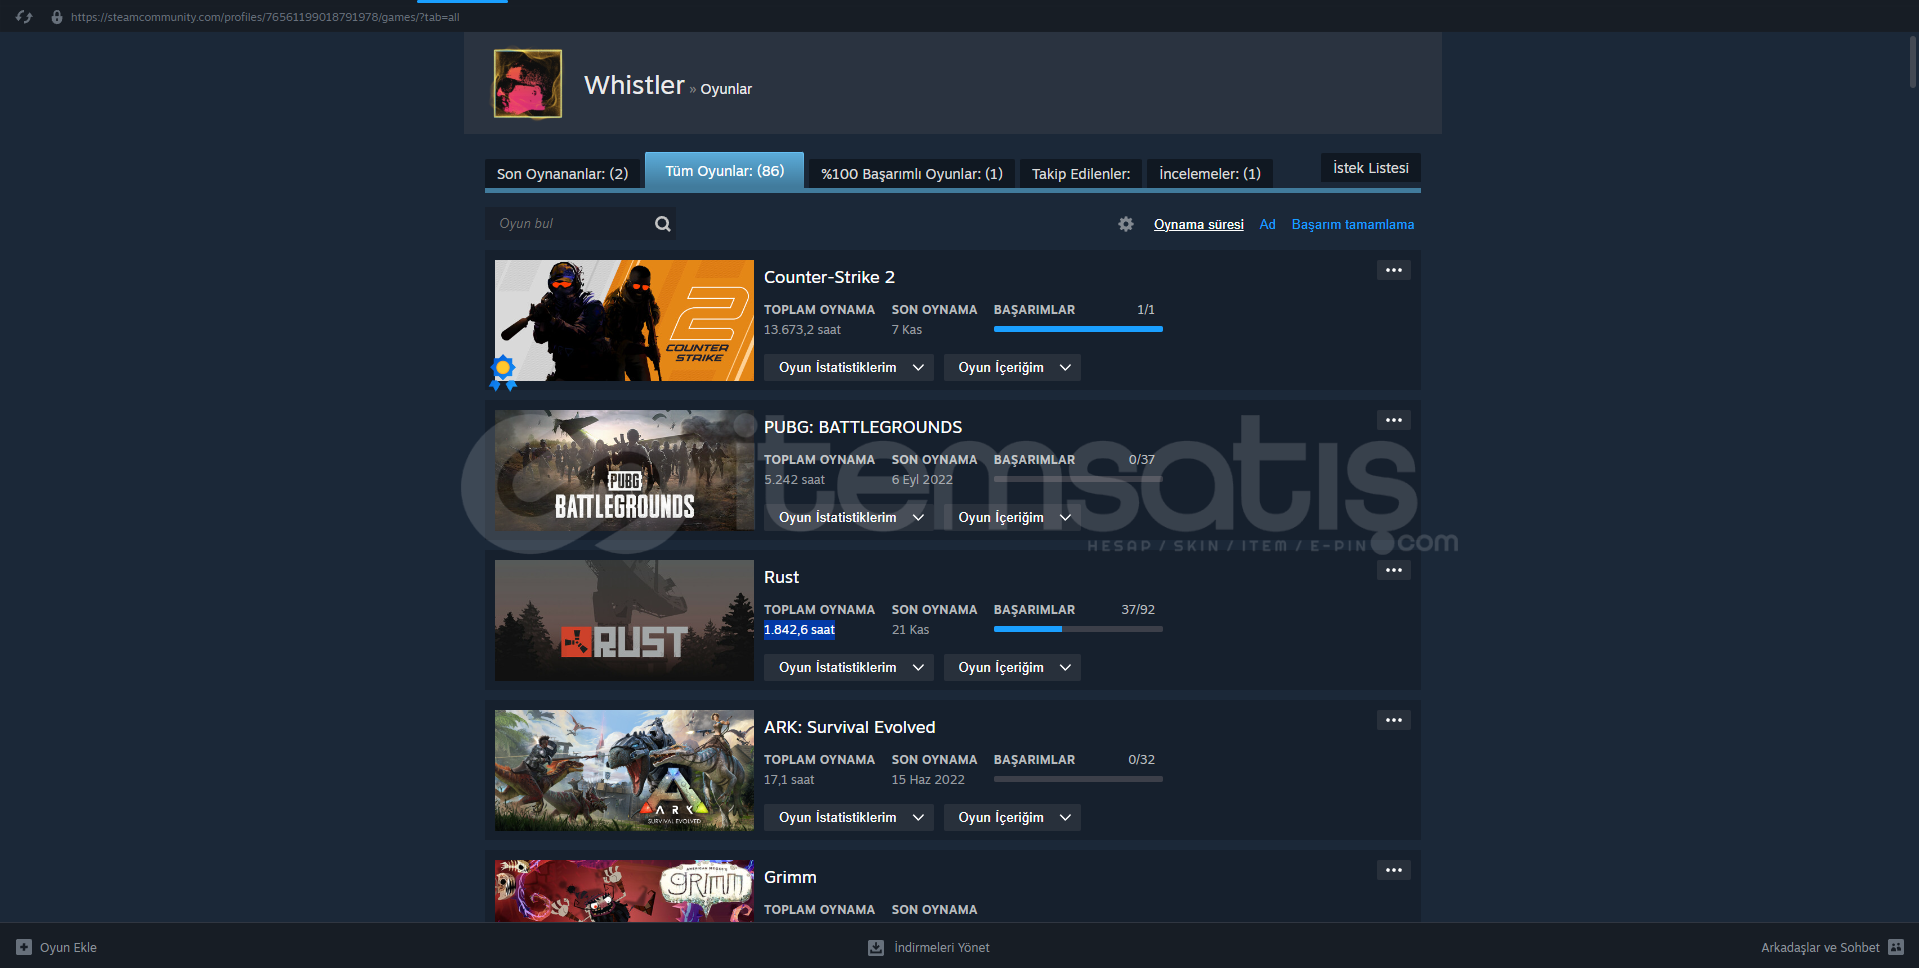Open Takip Edilenler tab
1919x968 pixels.
coord(1081,173)
